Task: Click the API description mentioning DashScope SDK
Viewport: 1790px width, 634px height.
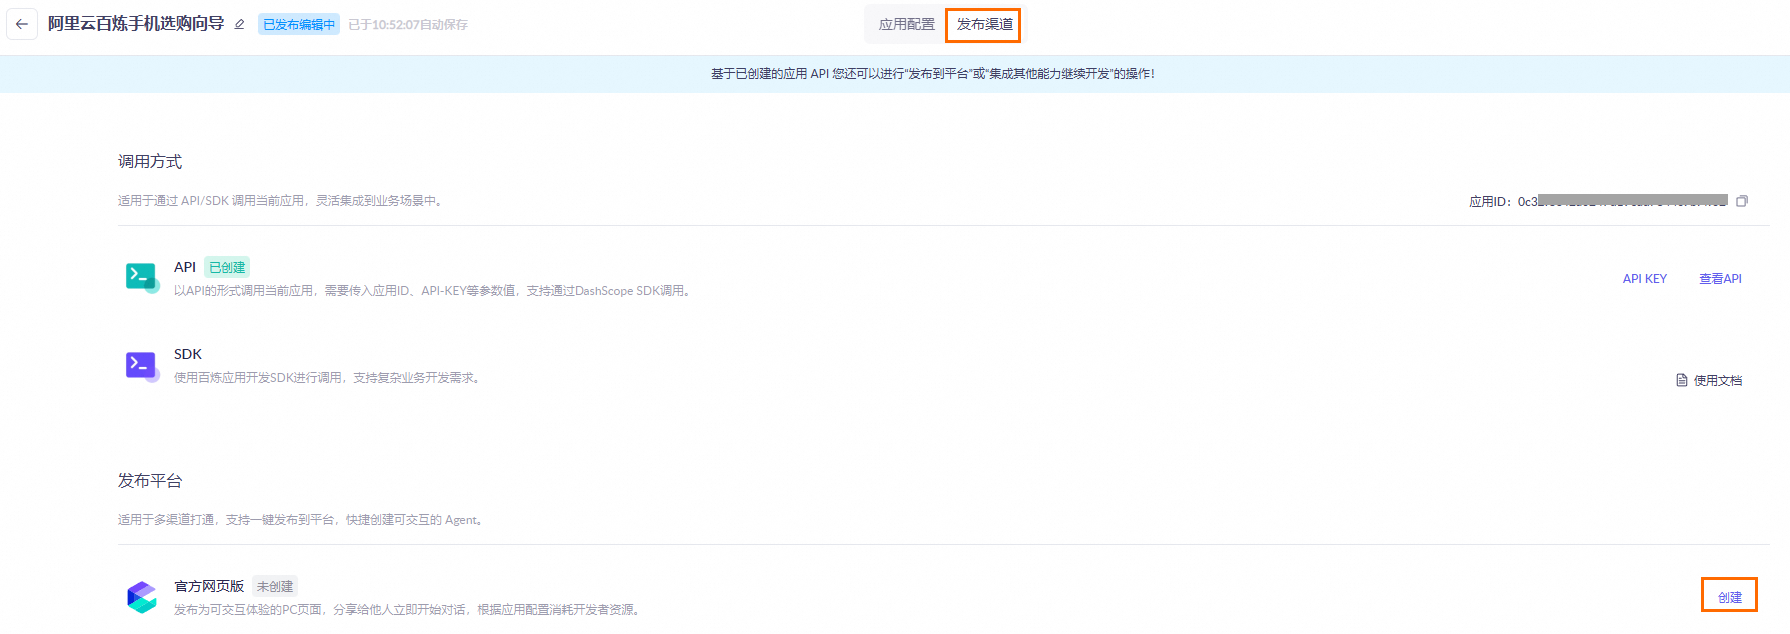Action: 434,291
